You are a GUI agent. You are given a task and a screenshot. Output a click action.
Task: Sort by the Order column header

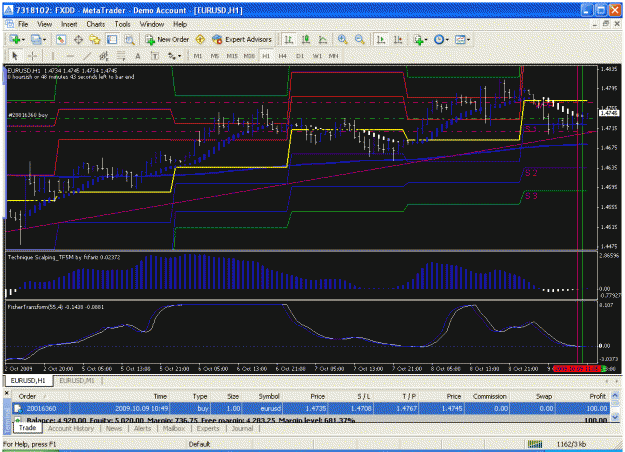coord(28,396)
